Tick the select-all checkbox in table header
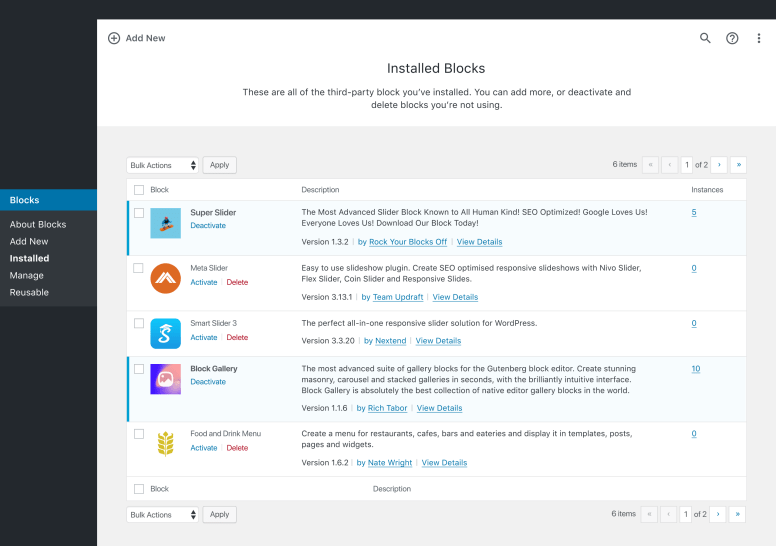This screenshot has width=776, height=546. (x=139, y=190)
